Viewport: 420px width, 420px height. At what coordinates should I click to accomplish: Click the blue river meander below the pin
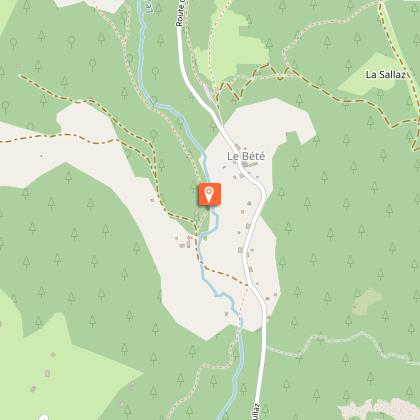[213, 224]
